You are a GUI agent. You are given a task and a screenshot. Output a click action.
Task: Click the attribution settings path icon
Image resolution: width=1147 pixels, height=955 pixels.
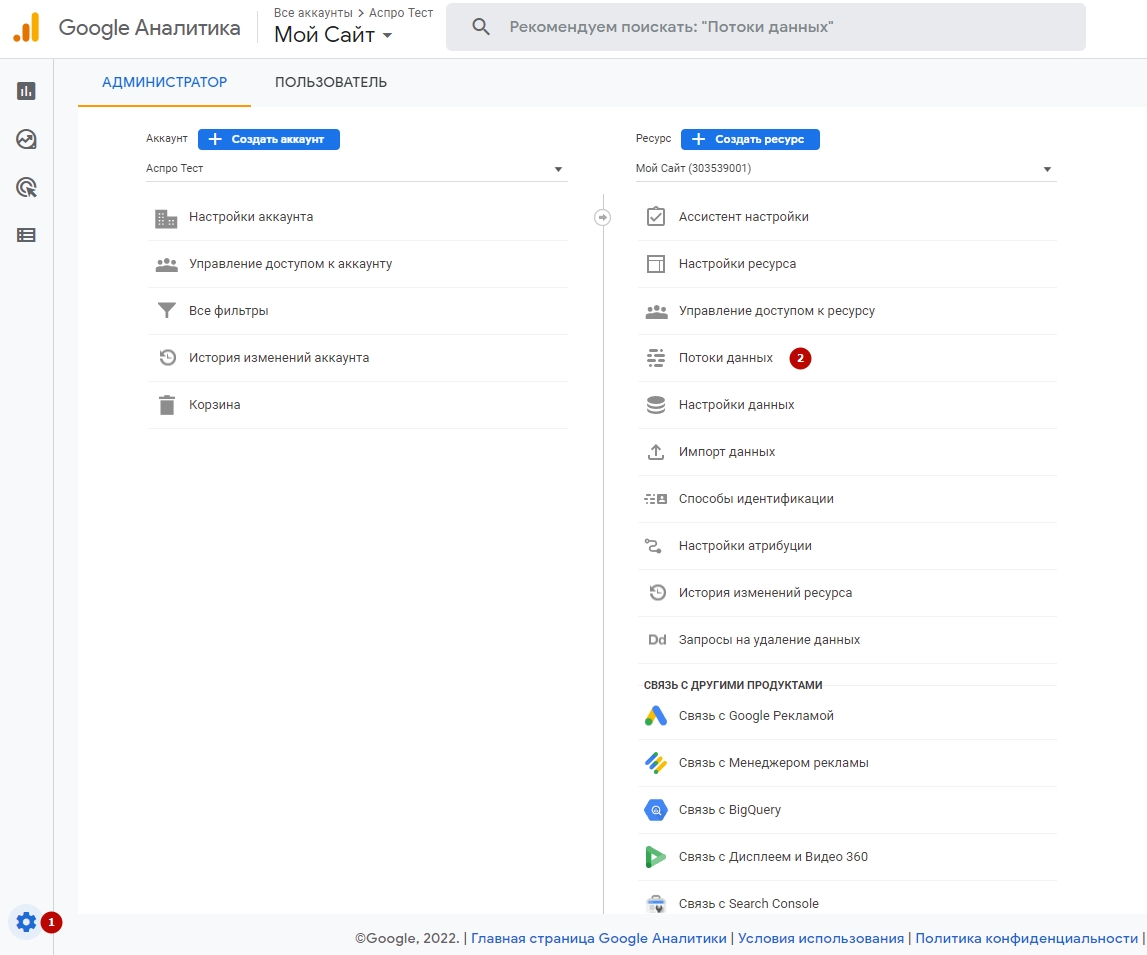[x=653, y=546]
